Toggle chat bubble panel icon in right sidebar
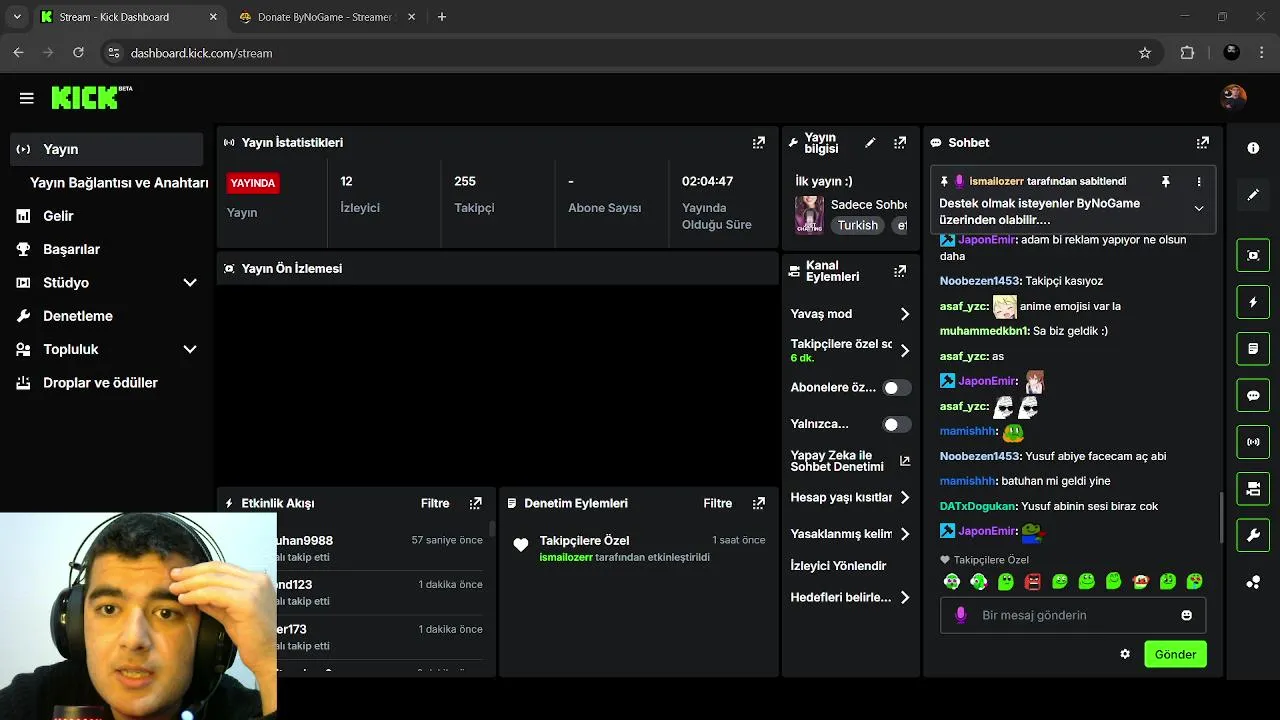Viewport: 1280px width, 720px height. point(1253,395)
